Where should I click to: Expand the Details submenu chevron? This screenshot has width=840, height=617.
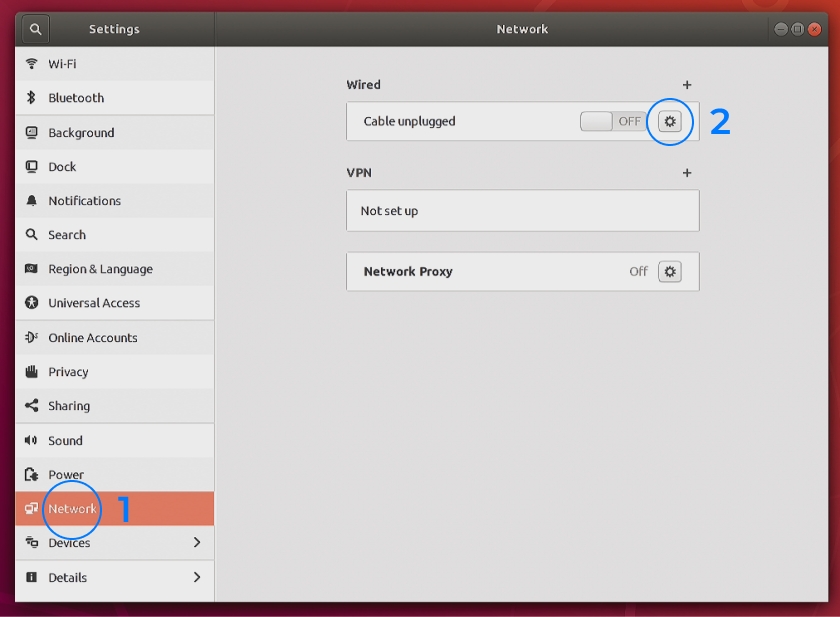pyautogui.click(x=196, y=577)
